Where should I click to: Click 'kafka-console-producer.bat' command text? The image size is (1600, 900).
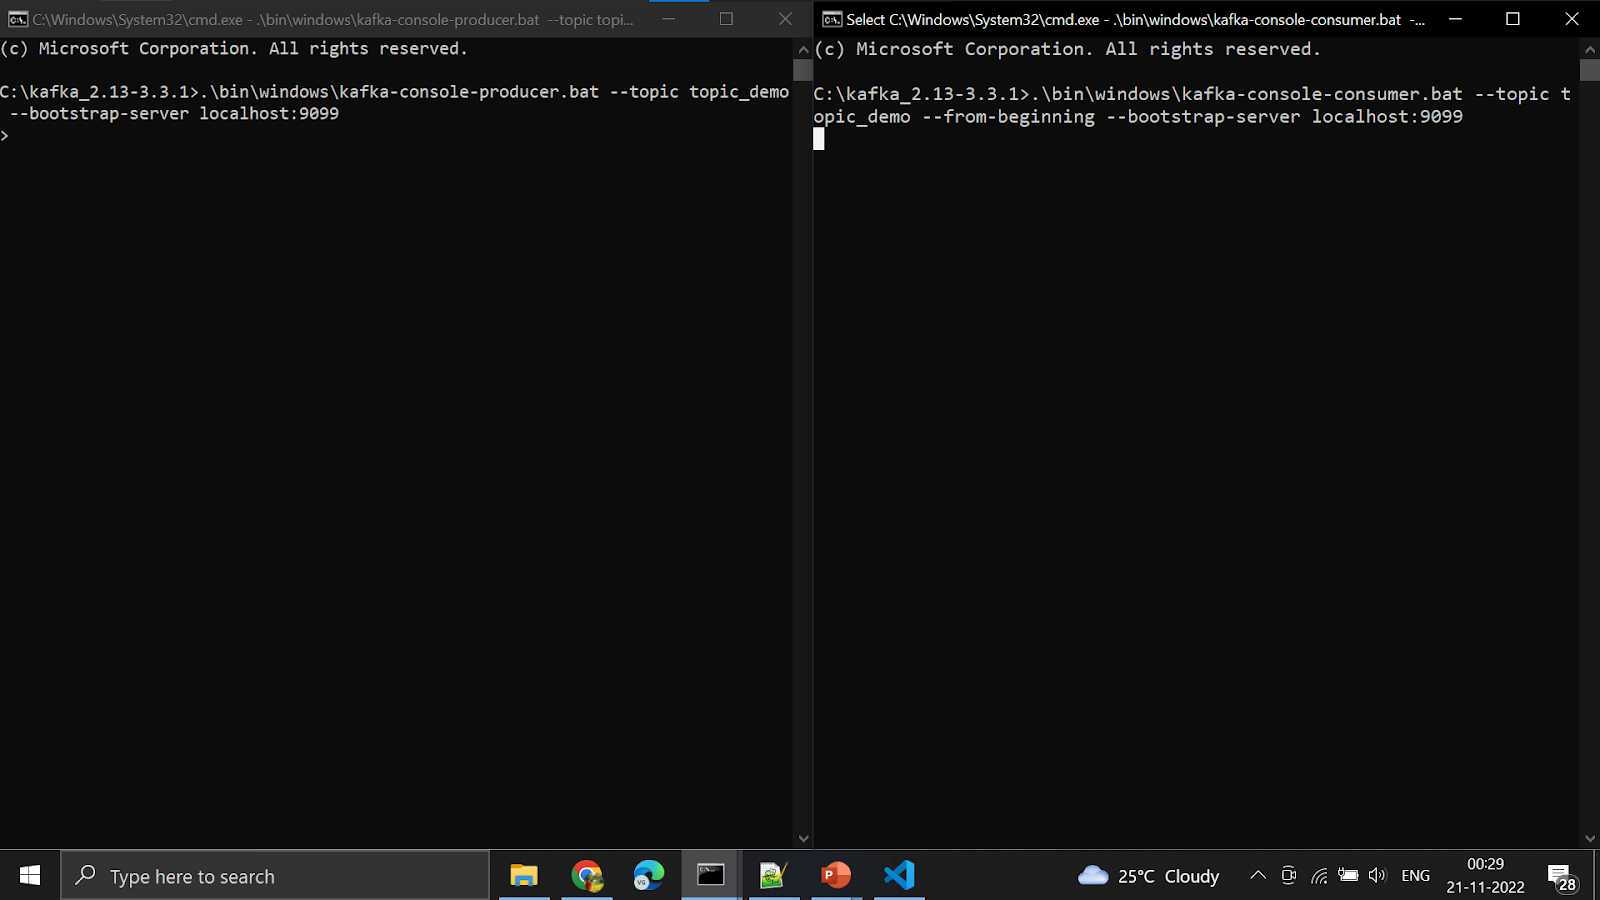(x=469, y=92)
